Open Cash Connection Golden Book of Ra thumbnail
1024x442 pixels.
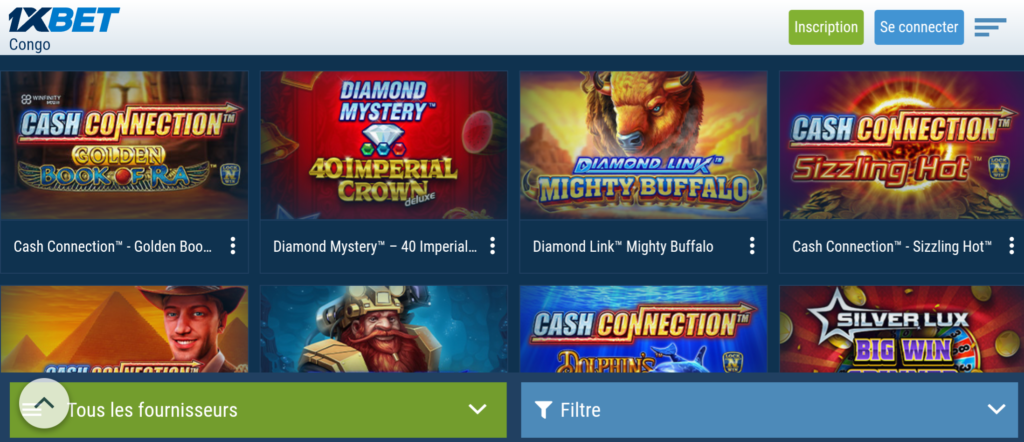point(124,146)
